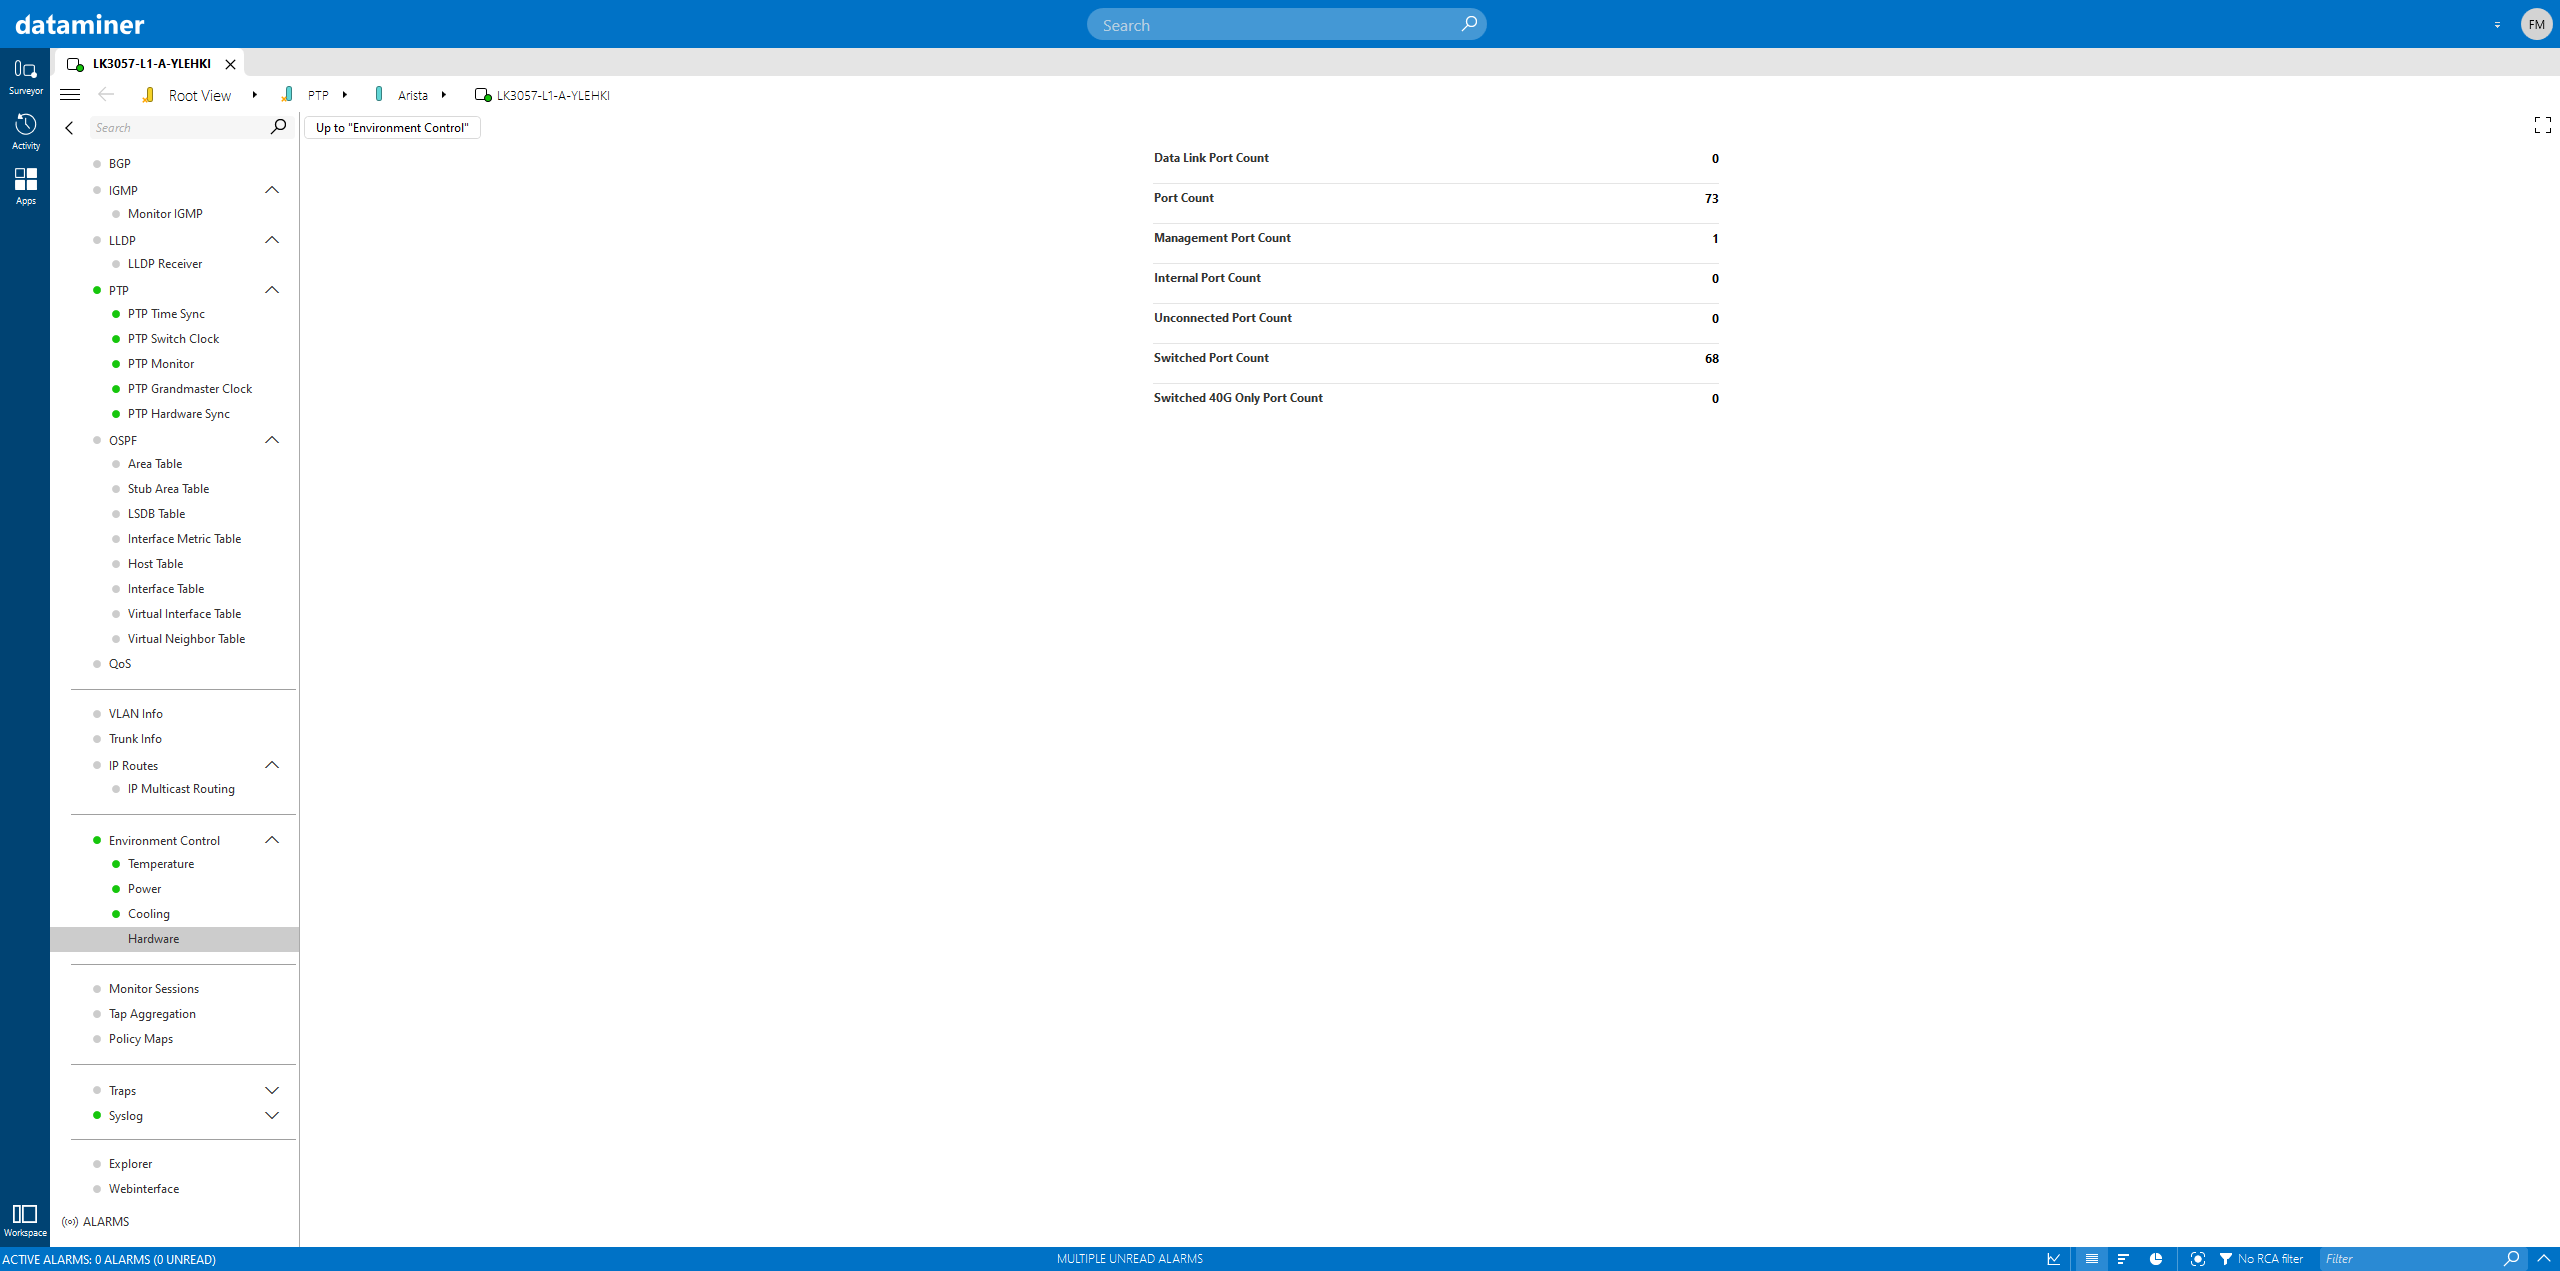
Task: Open the header options dropdown arrow
Action: click(2497, 25)
